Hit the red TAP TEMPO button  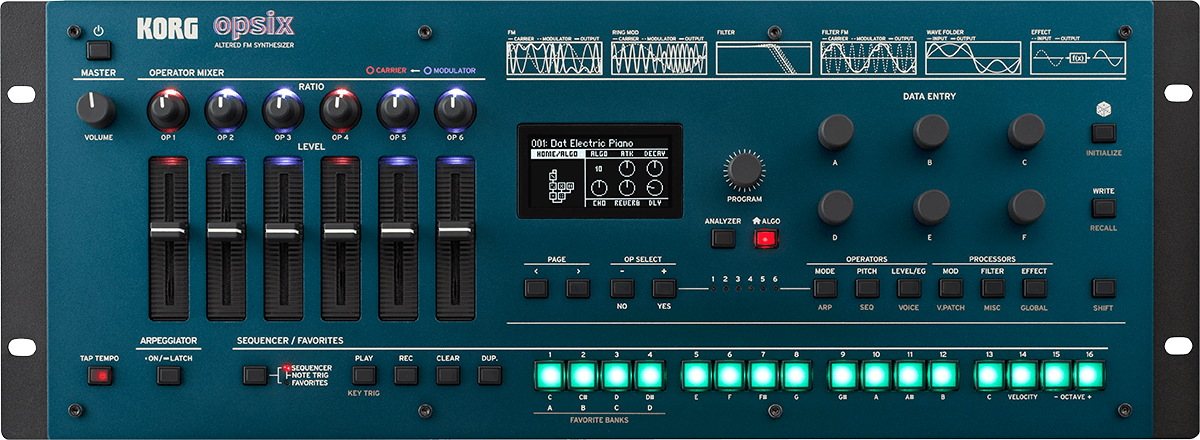coord(100,376)
